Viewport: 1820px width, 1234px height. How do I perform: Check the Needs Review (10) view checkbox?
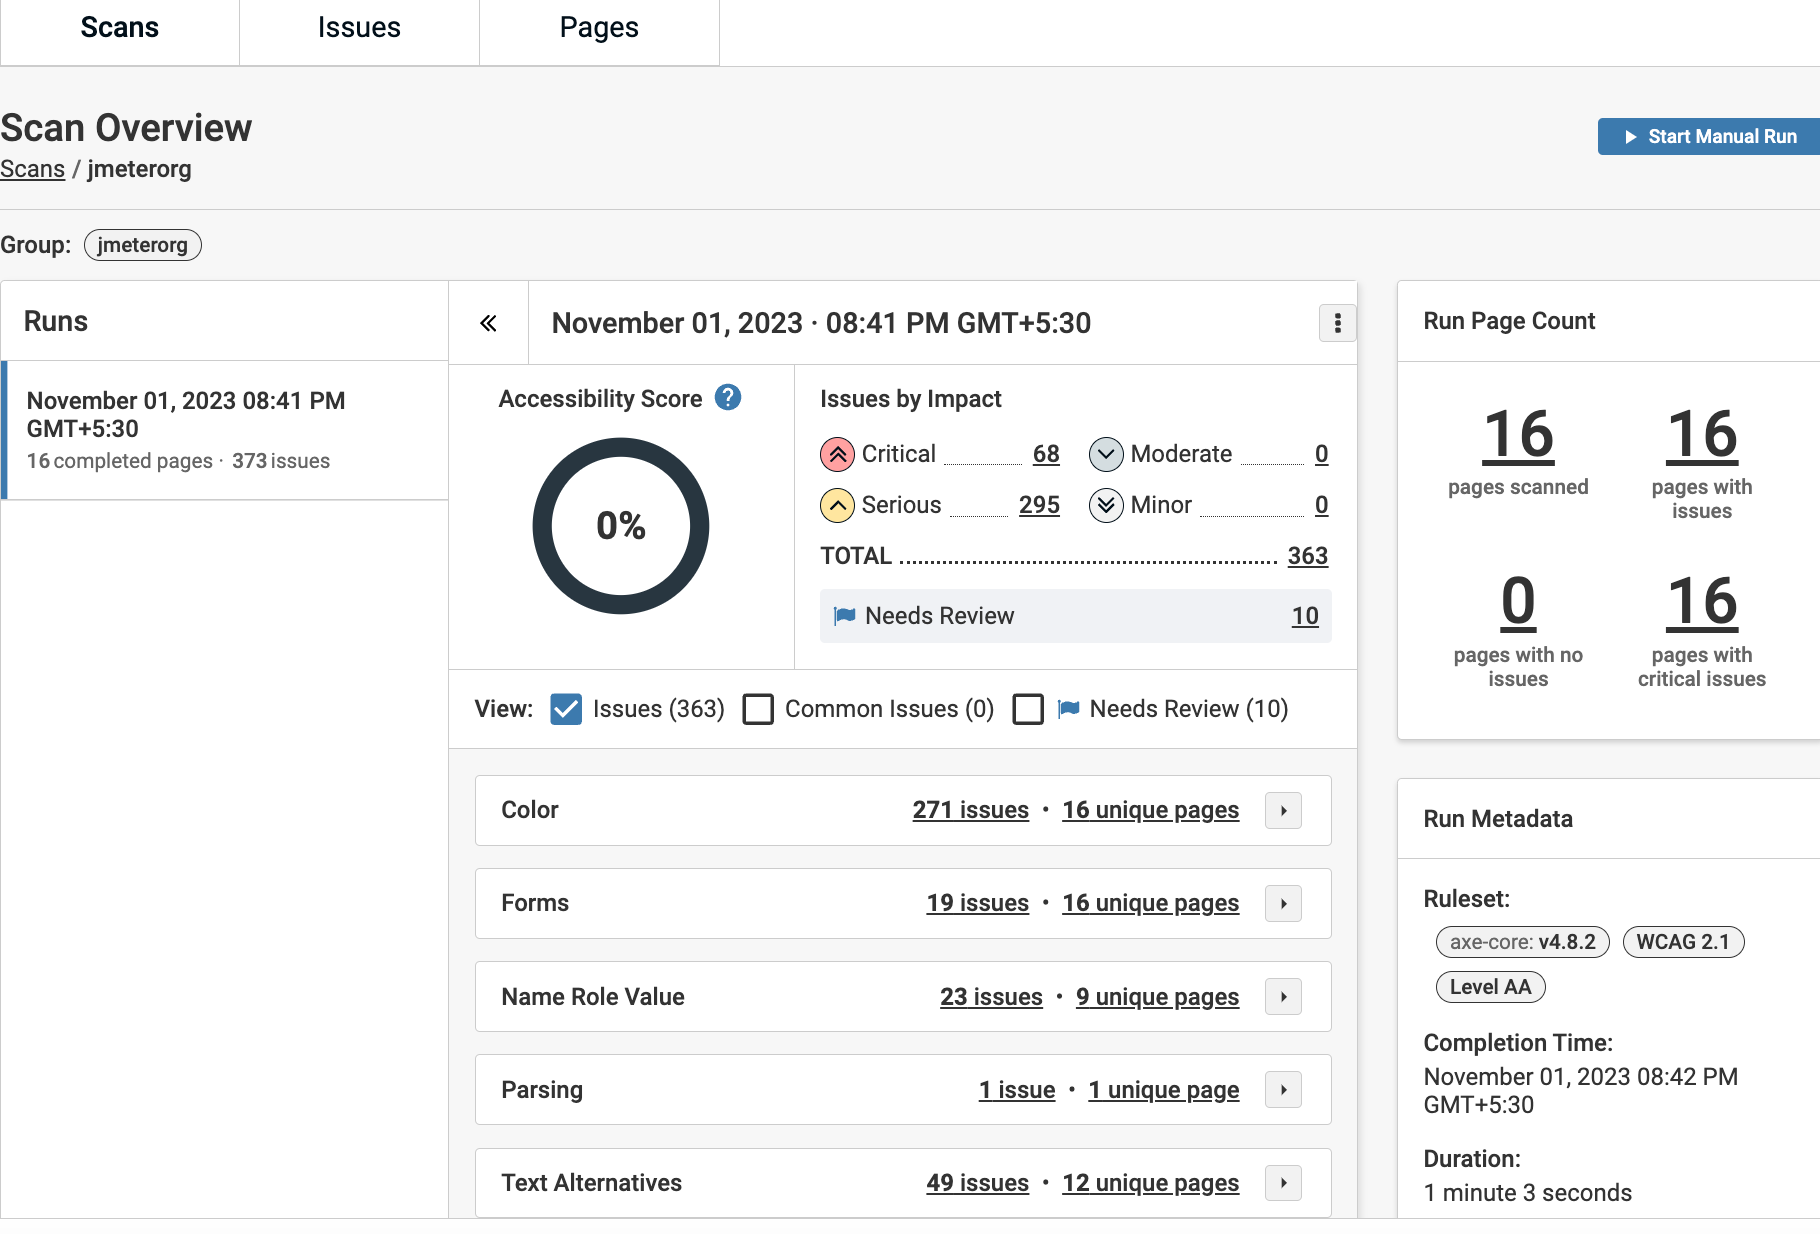coord(1028,709)
